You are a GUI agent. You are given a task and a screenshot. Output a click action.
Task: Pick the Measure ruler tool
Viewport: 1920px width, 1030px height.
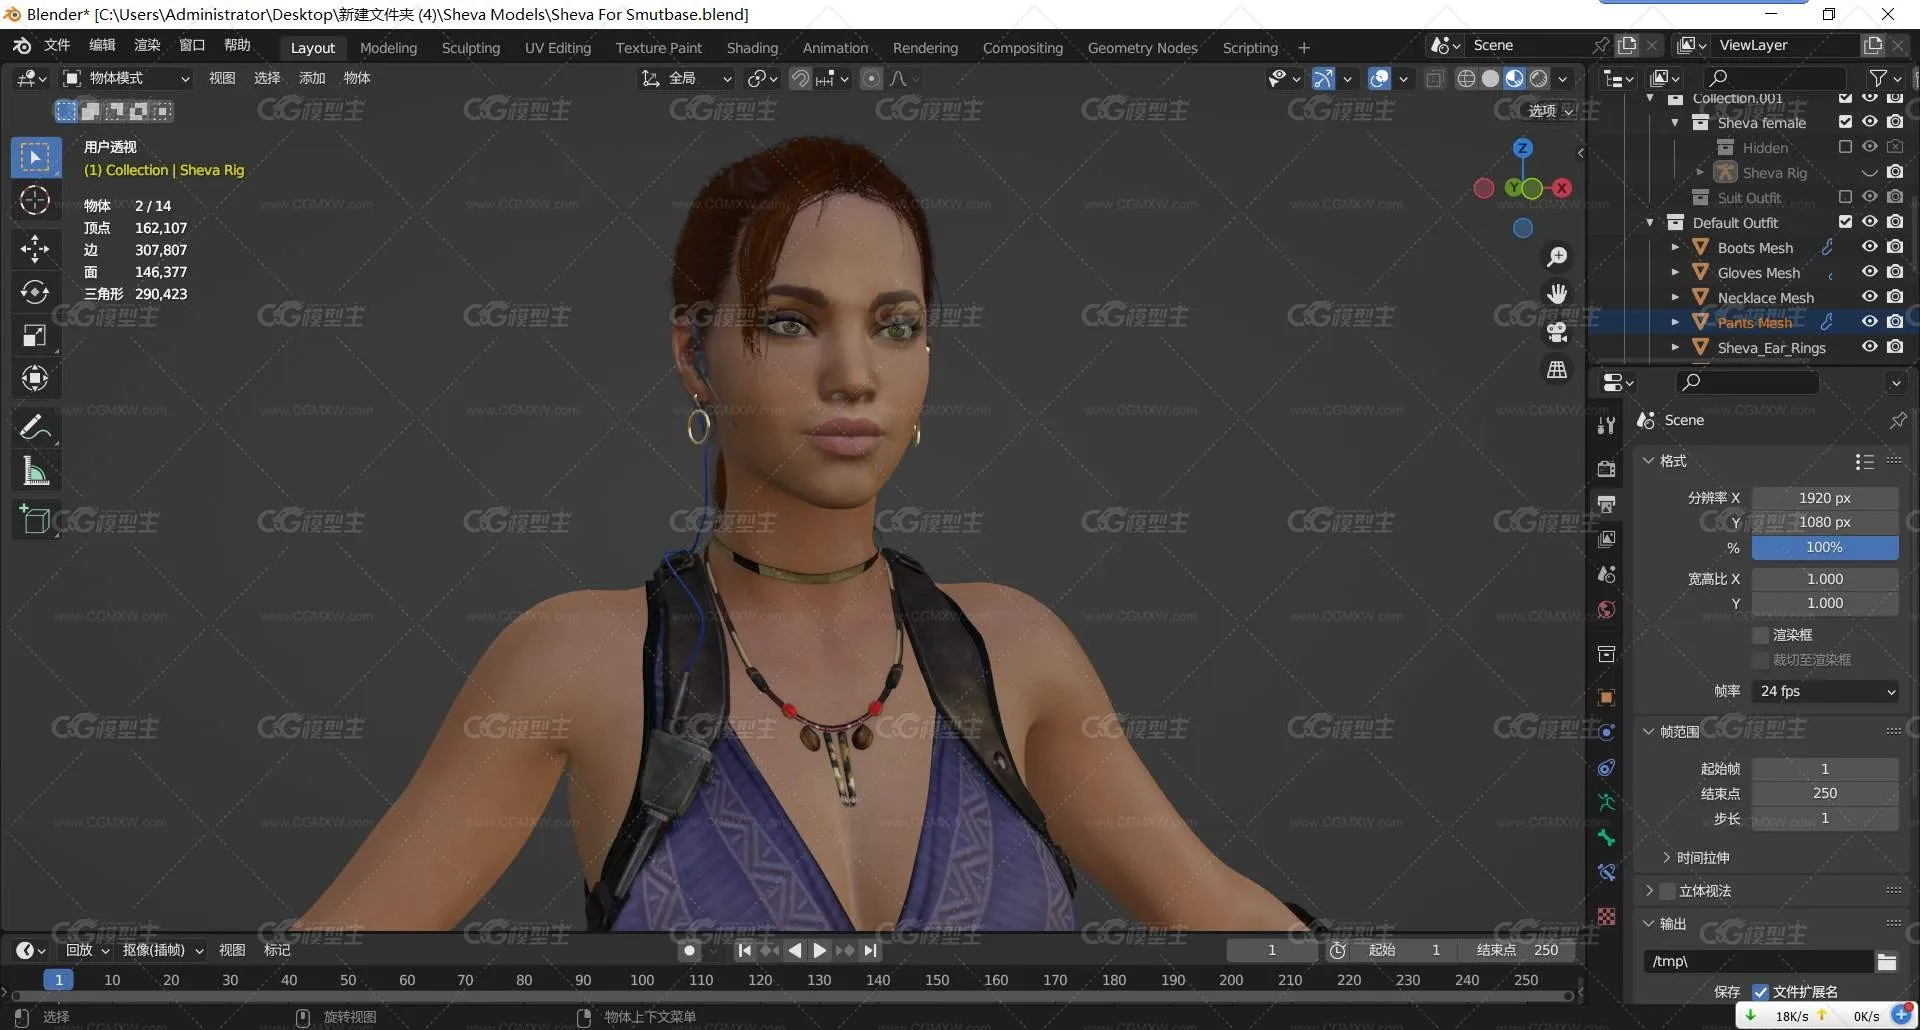pos(35,471)
